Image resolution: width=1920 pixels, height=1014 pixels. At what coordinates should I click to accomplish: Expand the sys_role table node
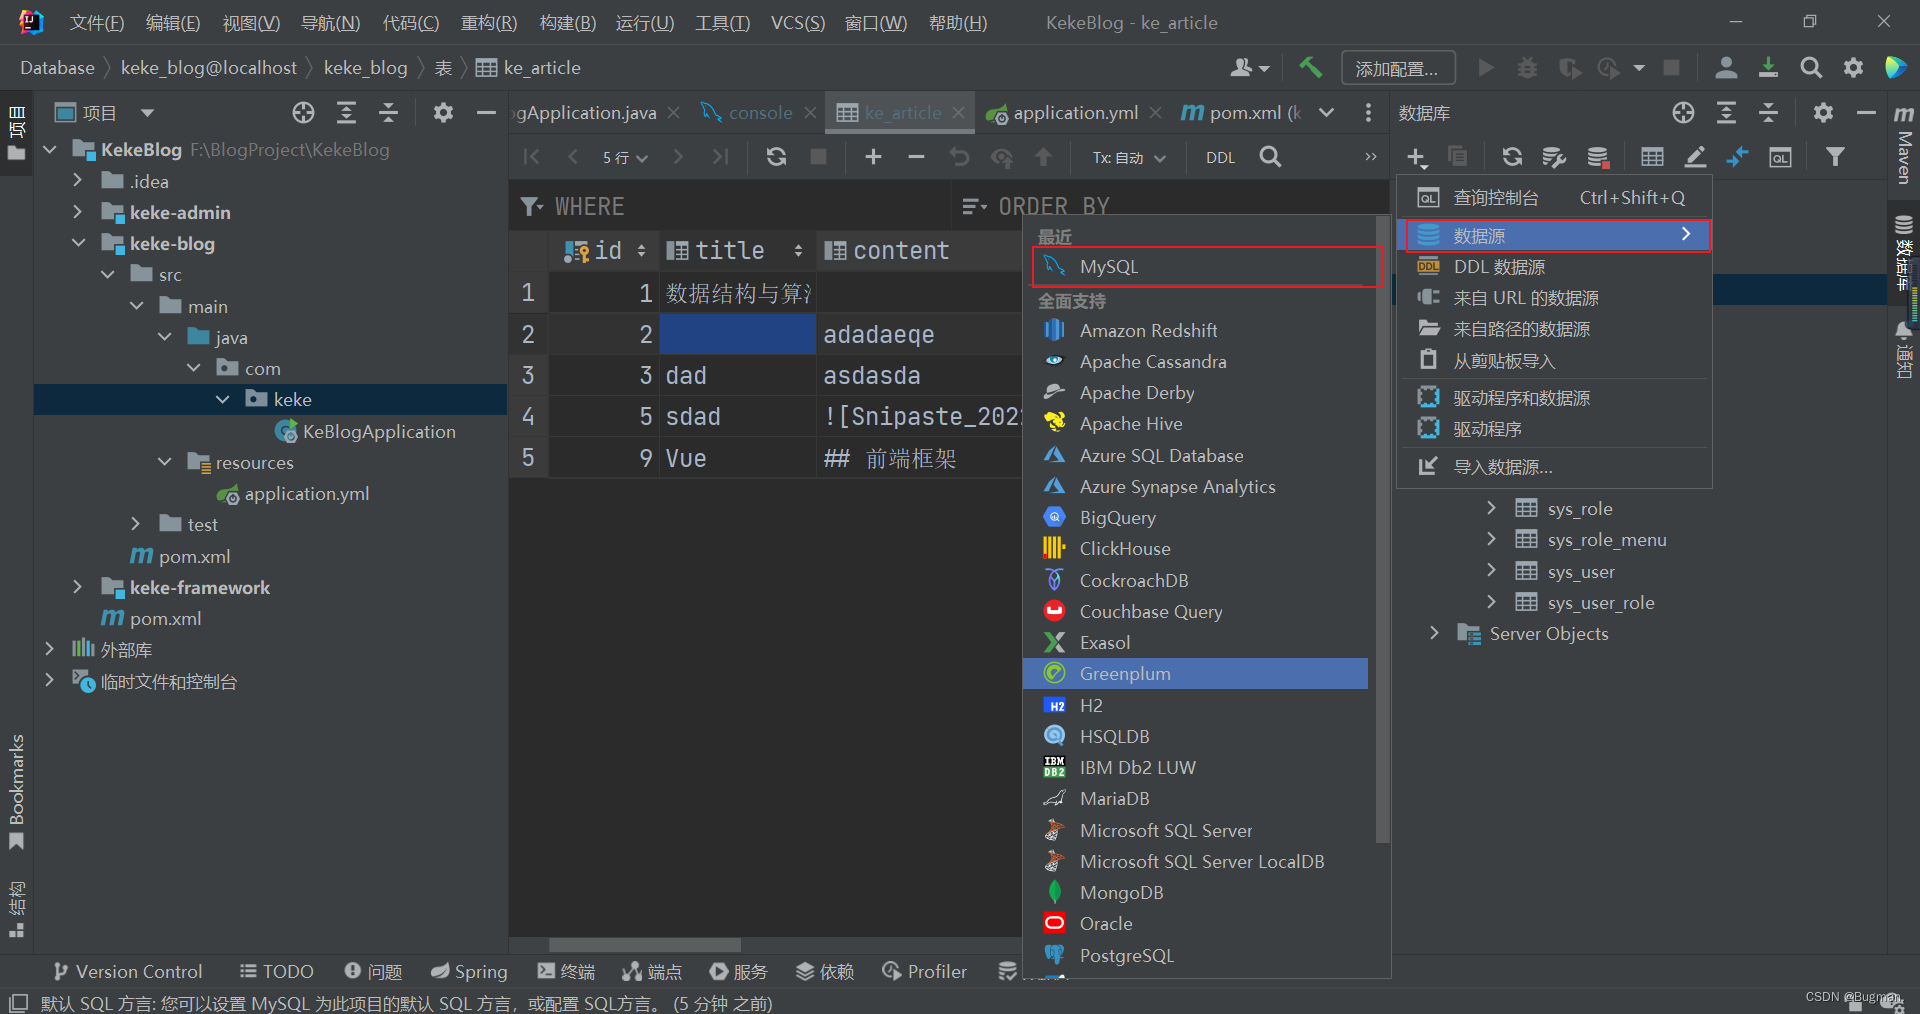[x=1491, y=508]
